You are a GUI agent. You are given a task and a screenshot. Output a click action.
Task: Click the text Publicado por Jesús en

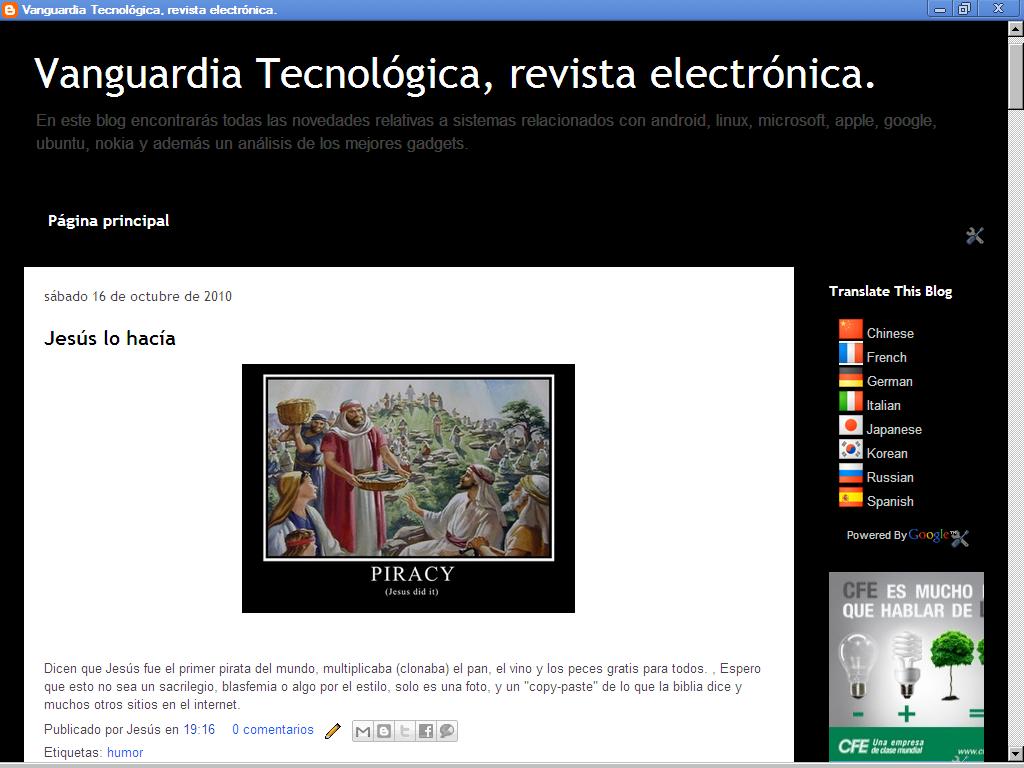point(111,729)
